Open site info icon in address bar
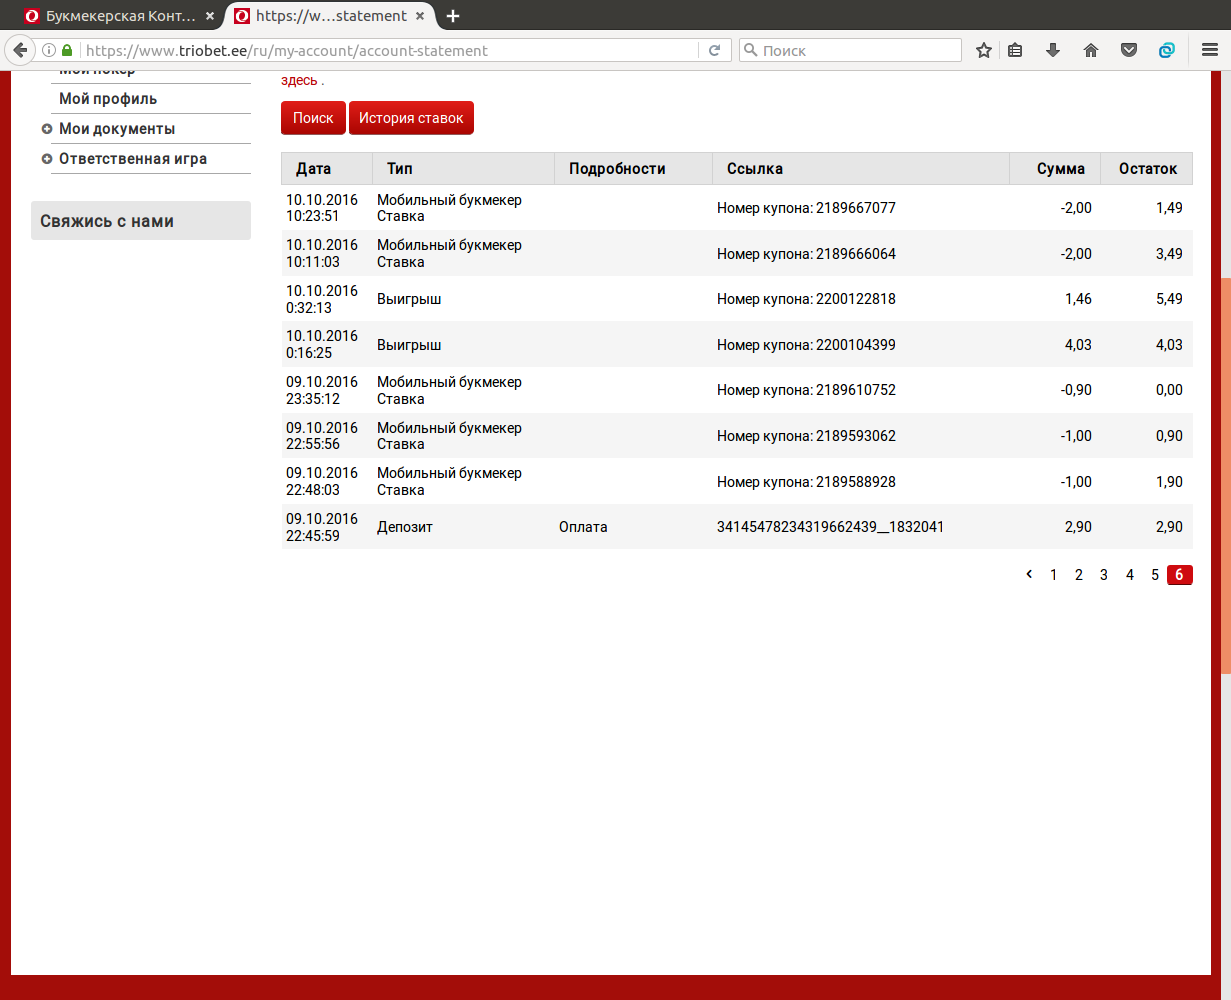This screenshot has width=1231, height=1000. [48, 50]
